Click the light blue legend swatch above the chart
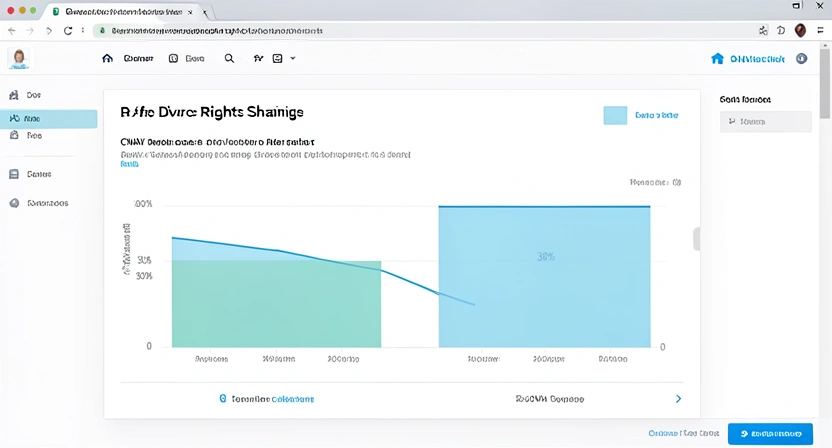 615,116
